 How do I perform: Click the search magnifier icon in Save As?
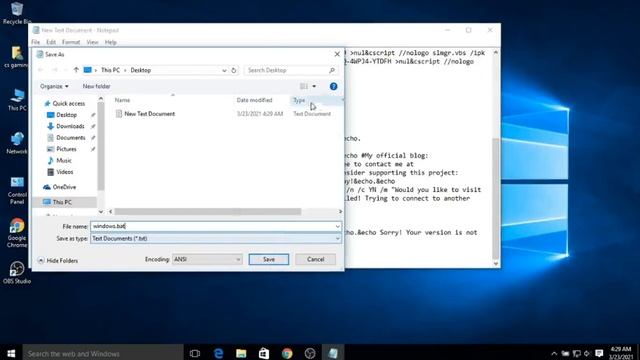(332, 70)
